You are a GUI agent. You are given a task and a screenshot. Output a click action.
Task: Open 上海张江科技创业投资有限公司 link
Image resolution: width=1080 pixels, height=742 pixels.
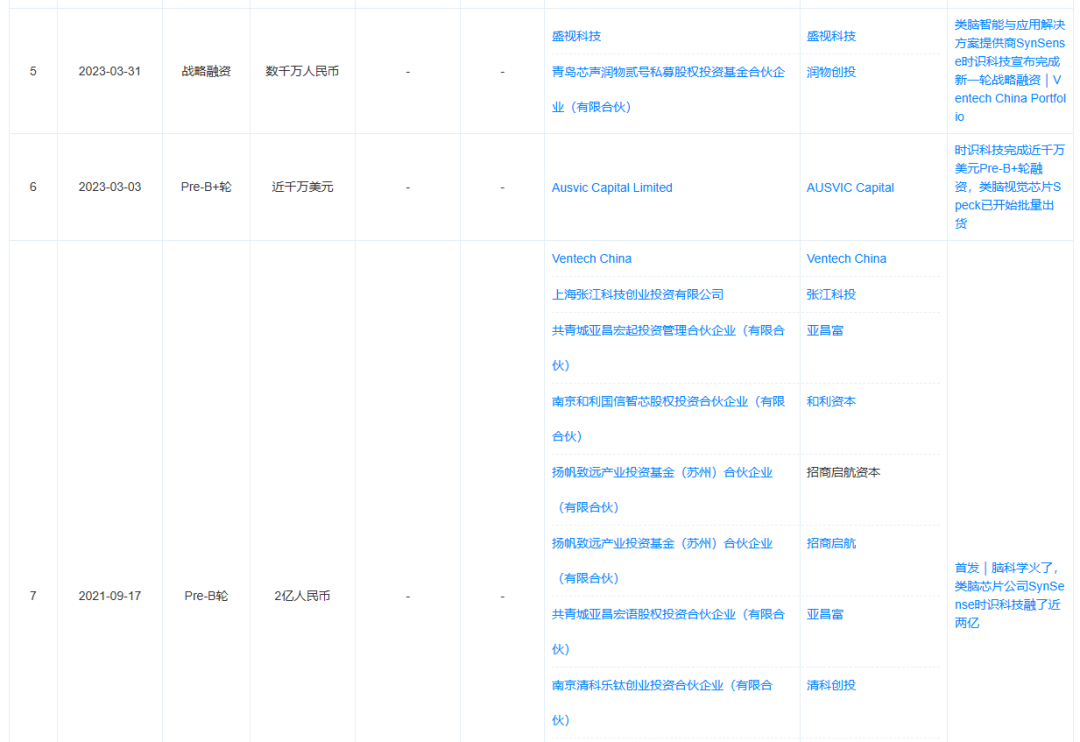pos(637,294)
